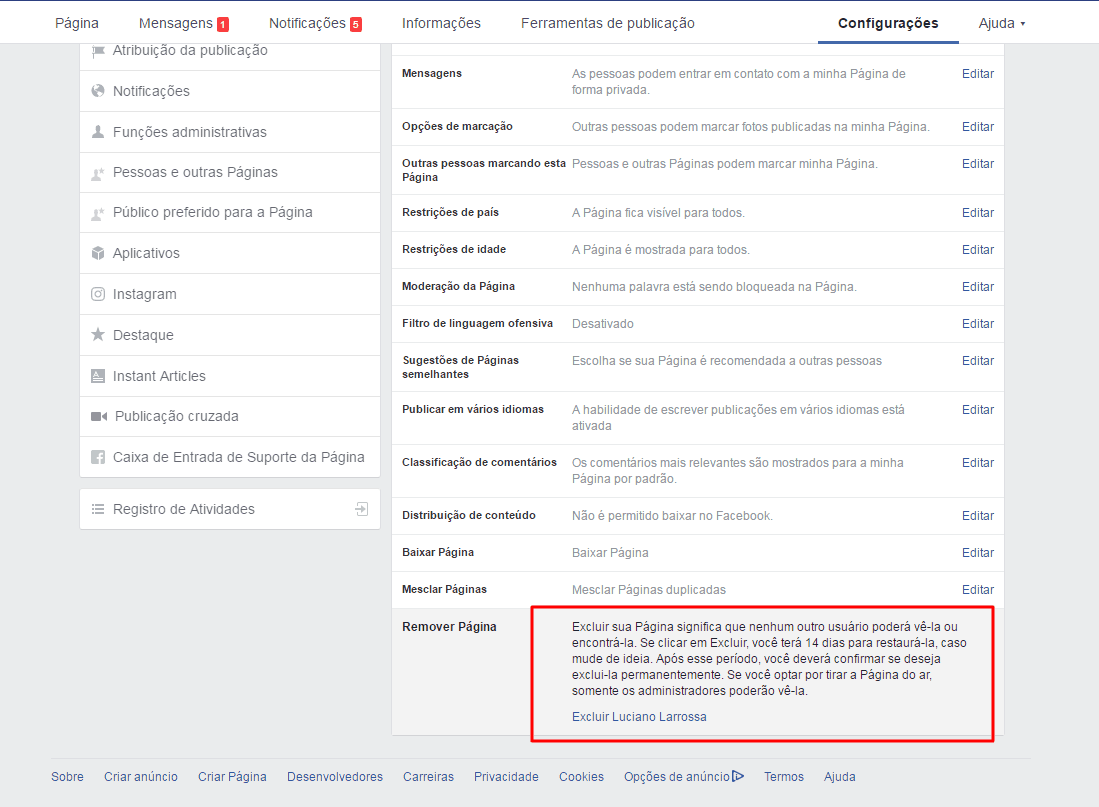Select the Configurações tab
Viewport: 1099px width, 807px height.
pyautogui.click(x=888, y=23)
